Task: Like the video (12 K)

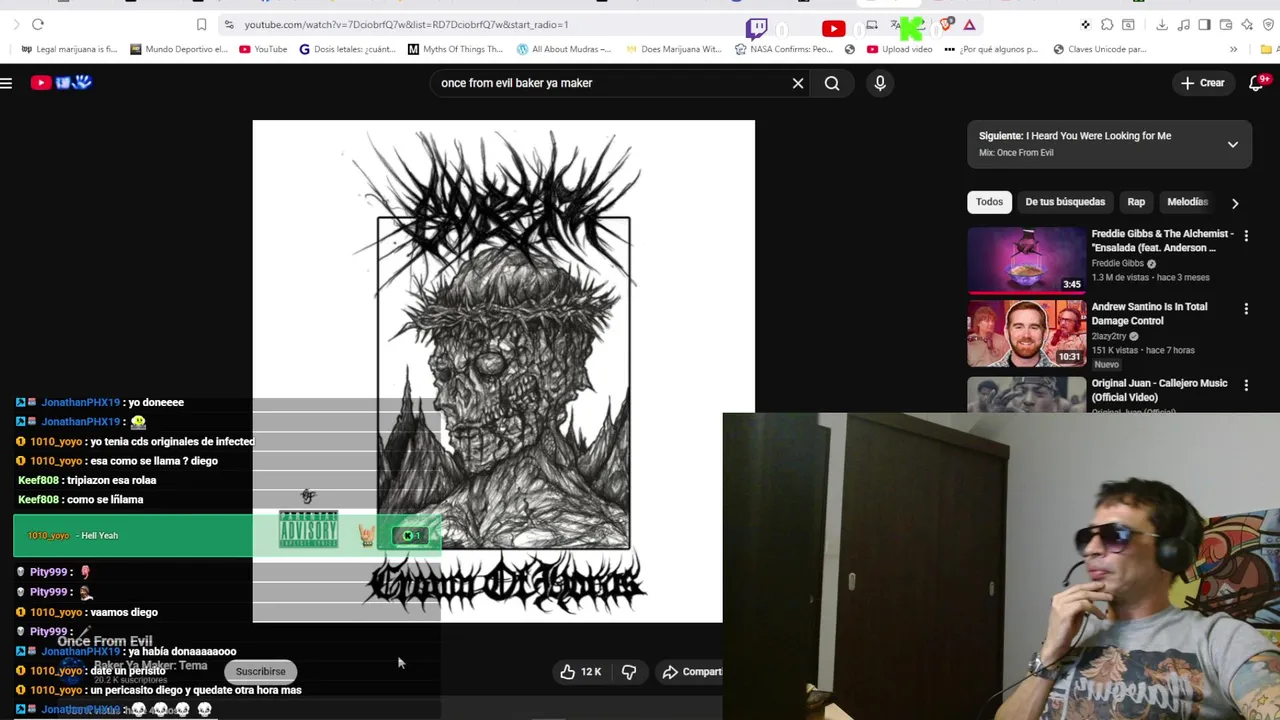Action: tap(580, 672)
